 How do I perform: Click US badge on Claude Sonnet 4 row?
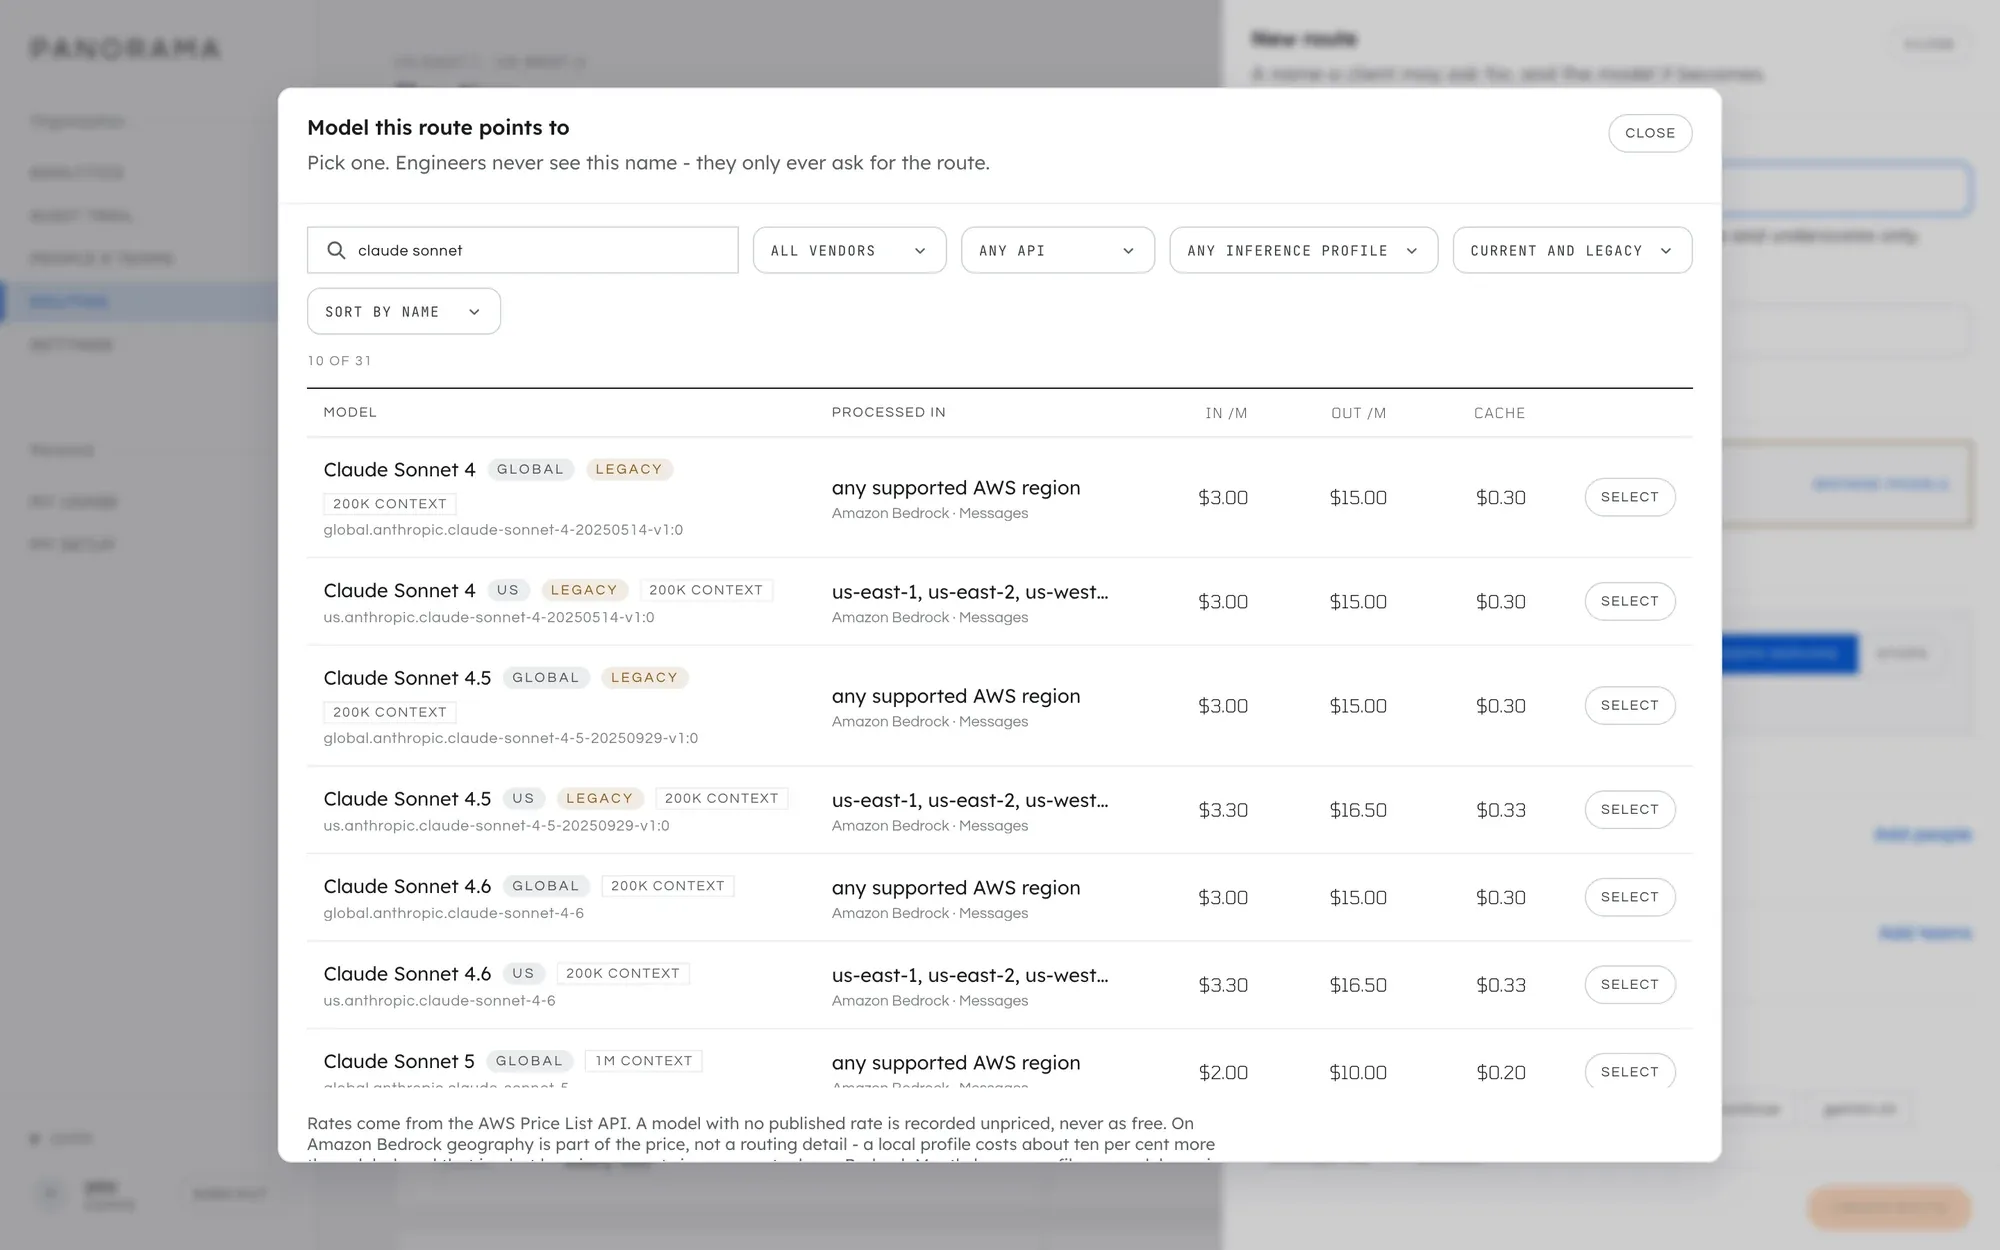coord(508,590)
